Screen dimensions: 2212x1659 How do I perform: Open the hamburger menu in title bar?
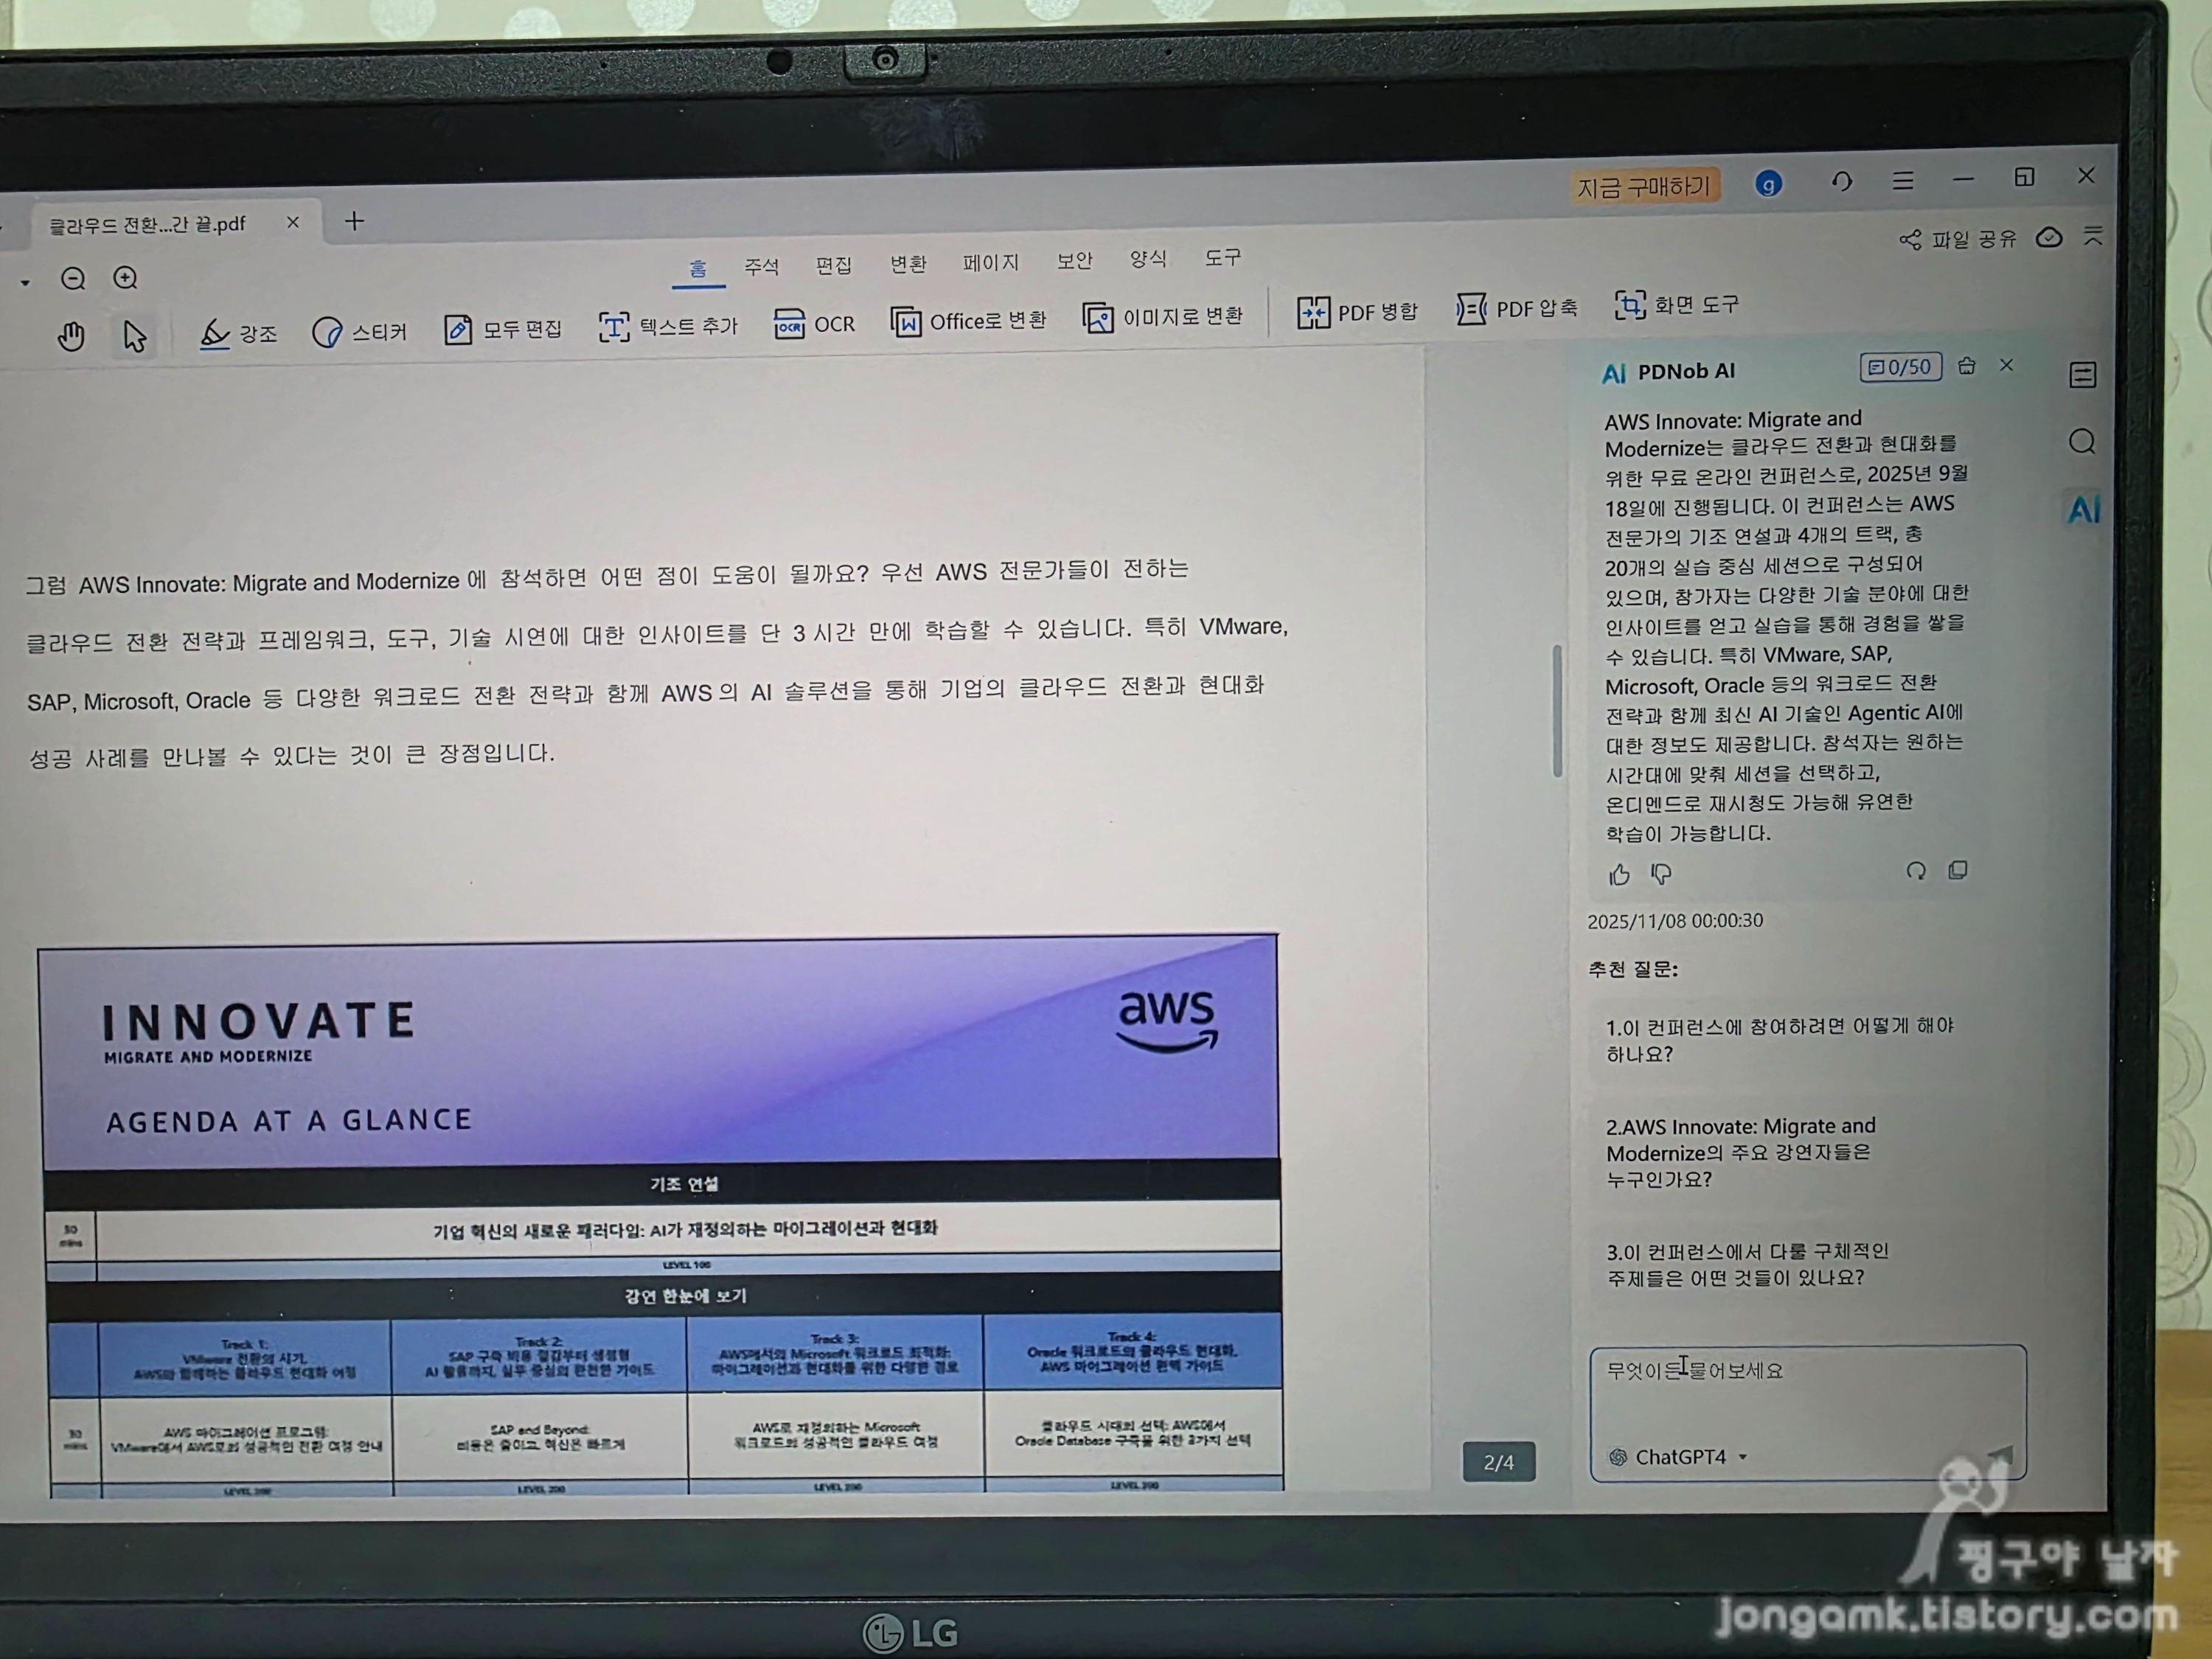coord(1902,180)
